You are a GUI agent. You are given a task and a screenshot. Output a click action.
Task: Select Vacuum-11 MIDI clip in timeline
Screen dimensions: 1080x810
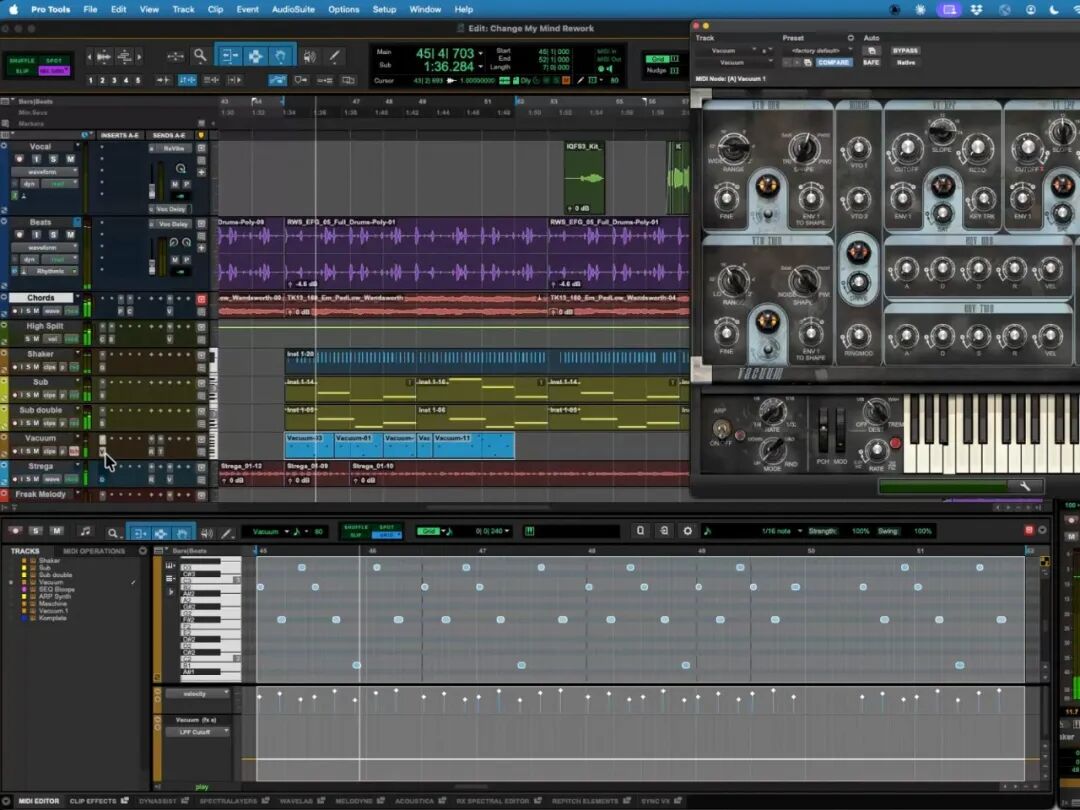[473, 446]
